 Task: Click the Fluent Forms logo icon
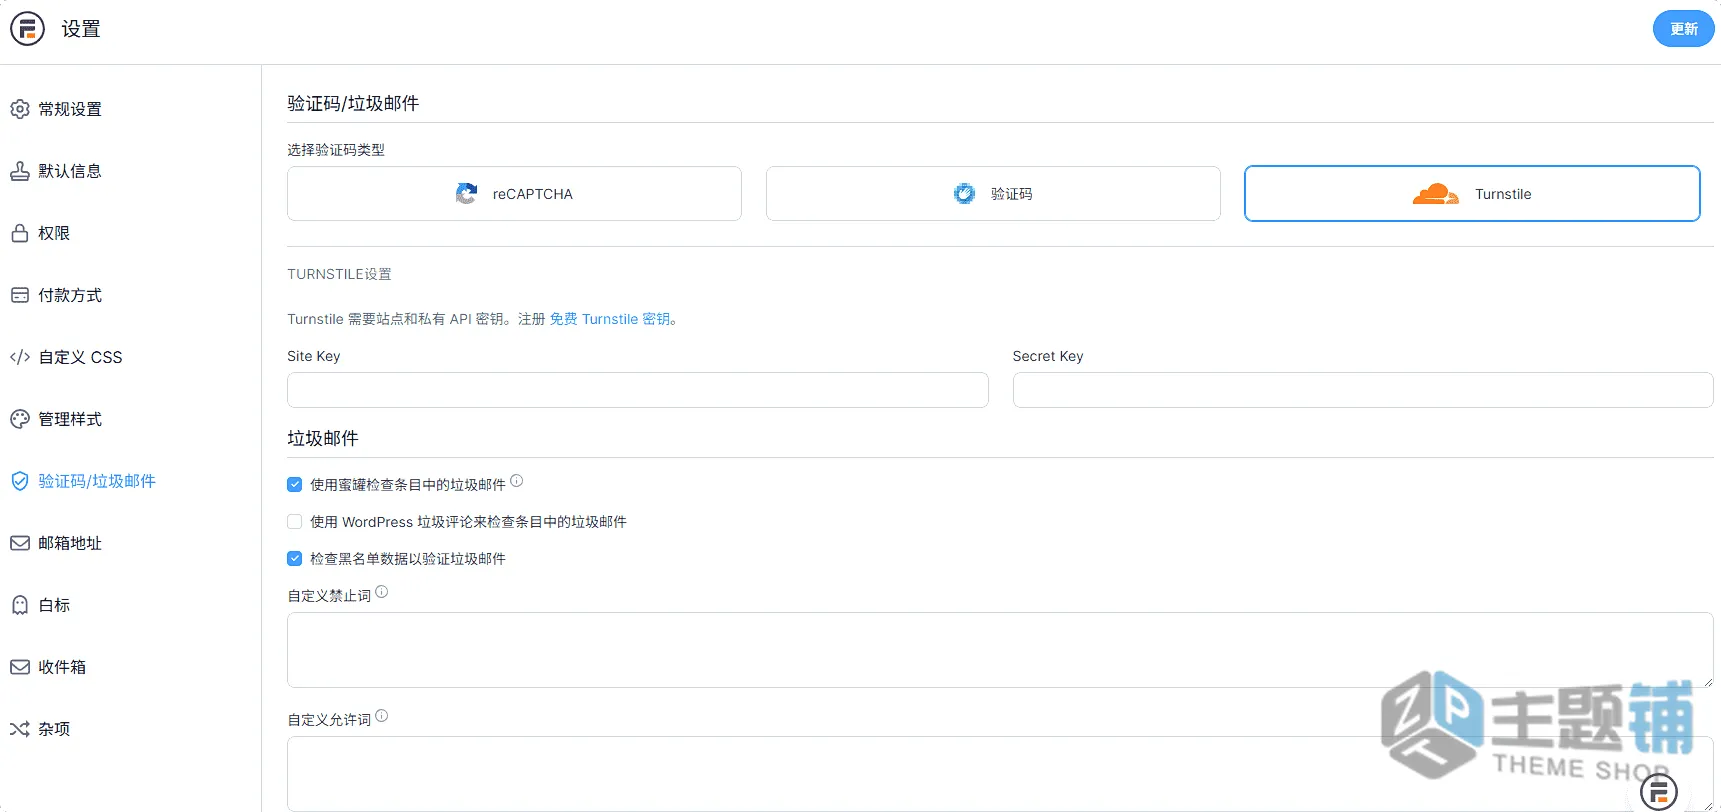click(27, 29)
